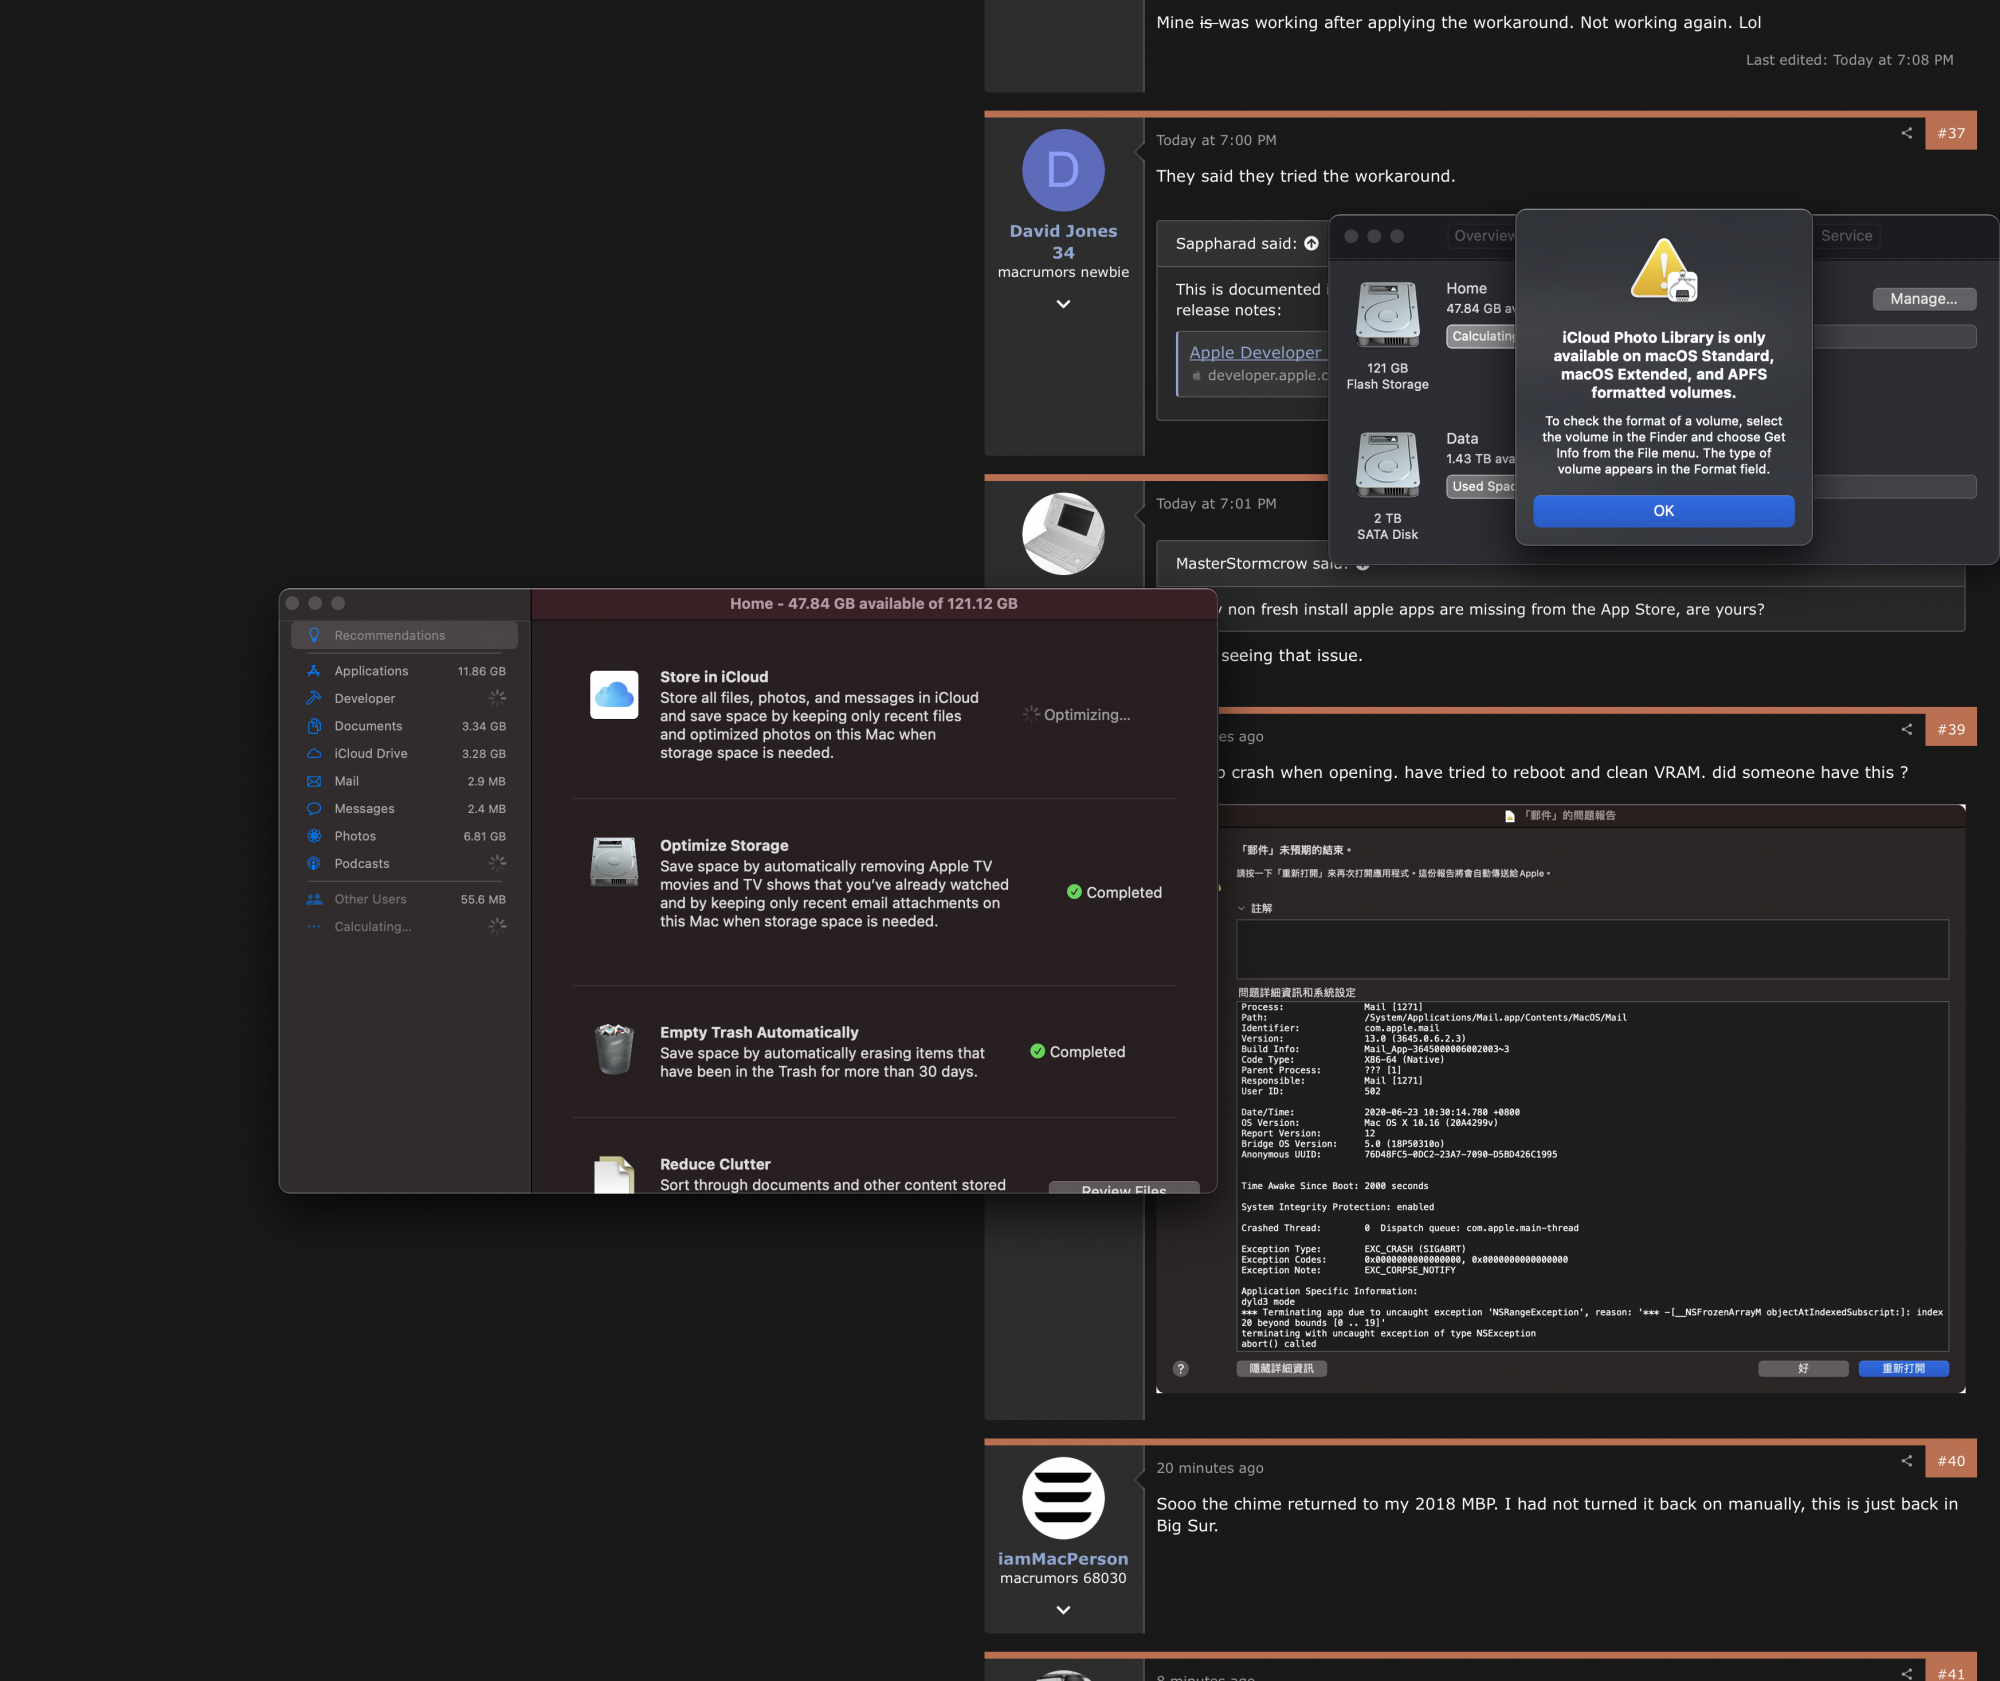This screenshot has height=1681, width=2000.
Task: Click the Podcasts icon in sidebar
Action: 314,863
